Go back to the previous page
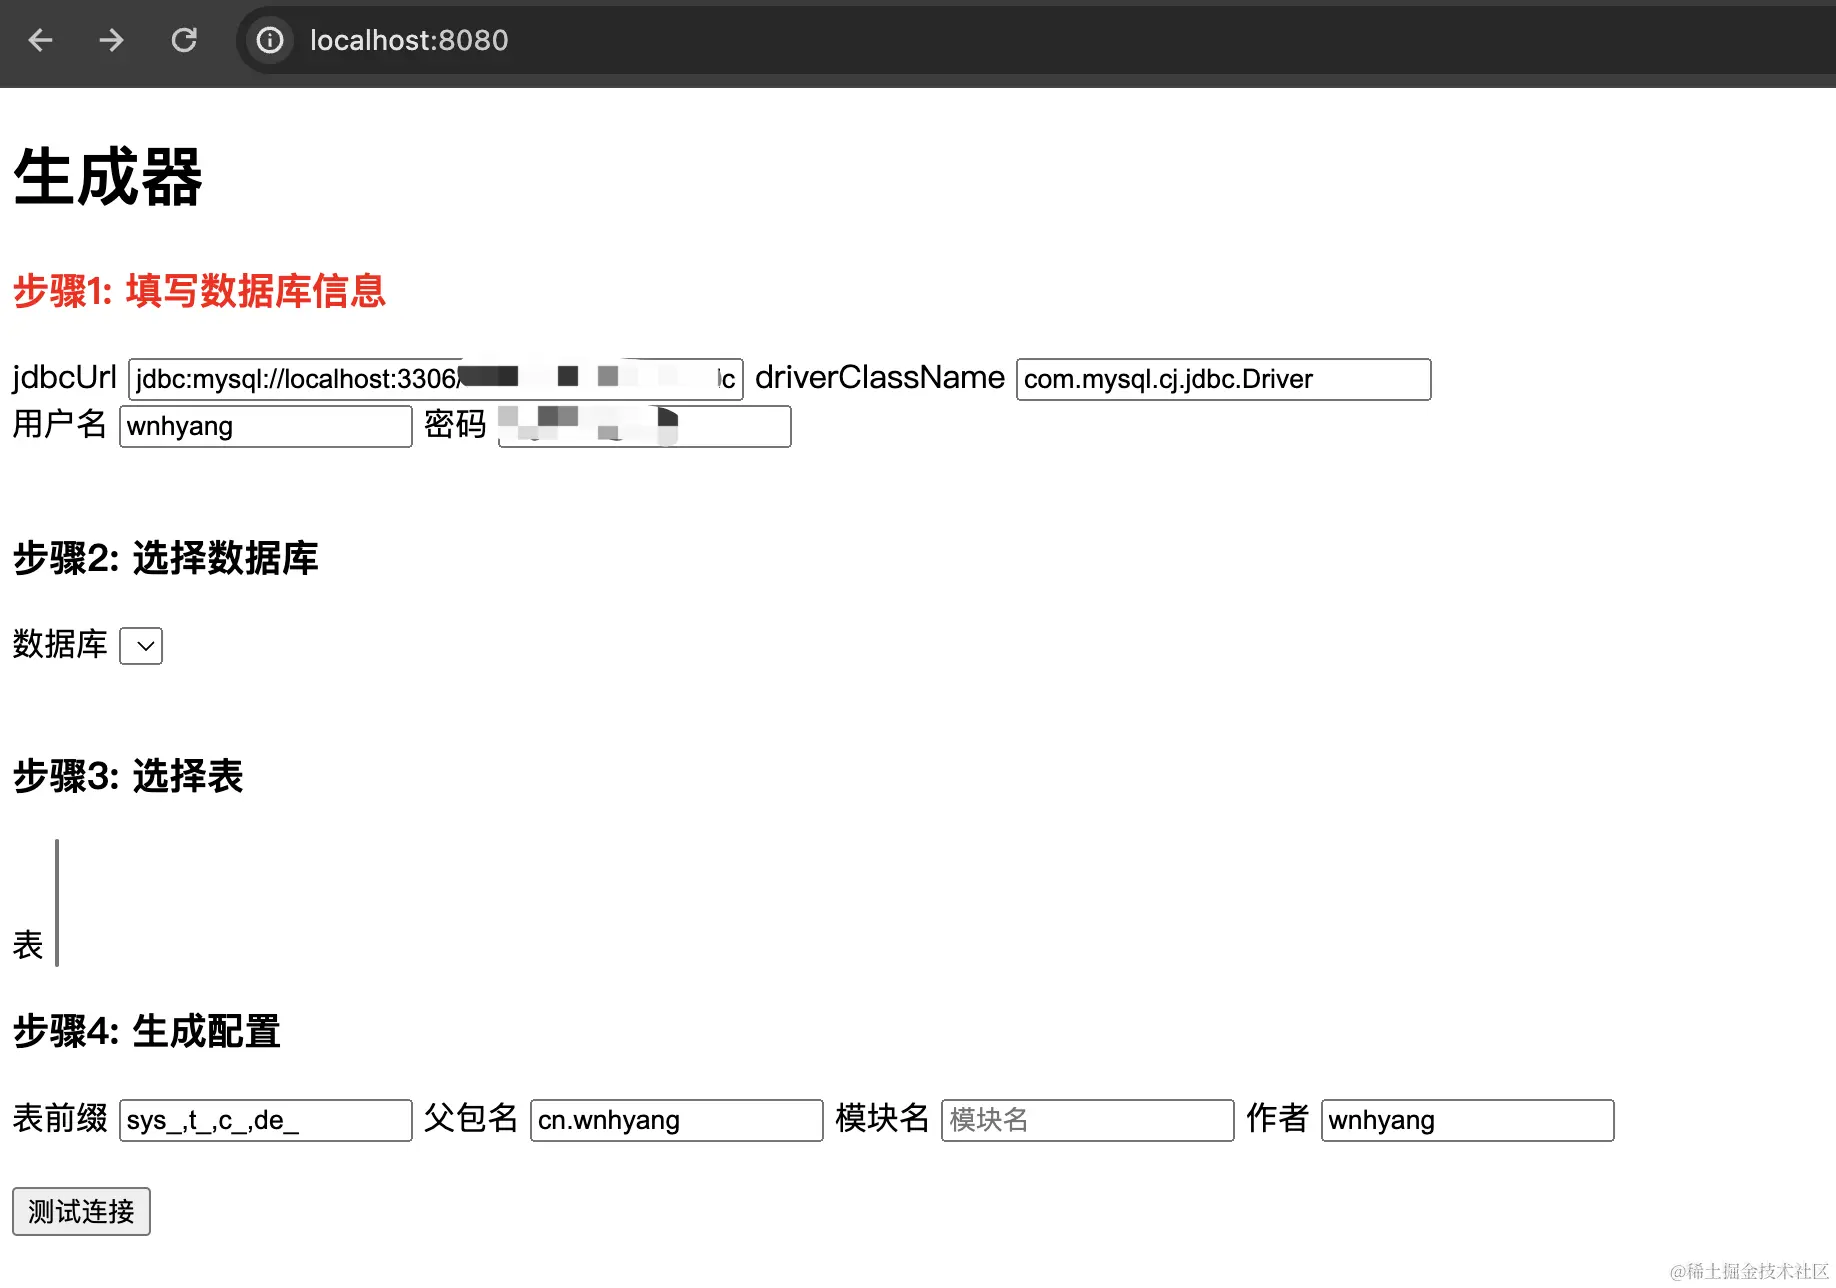The width and height of the screenshot is (1836, 1288). click(x=40, y=40)
